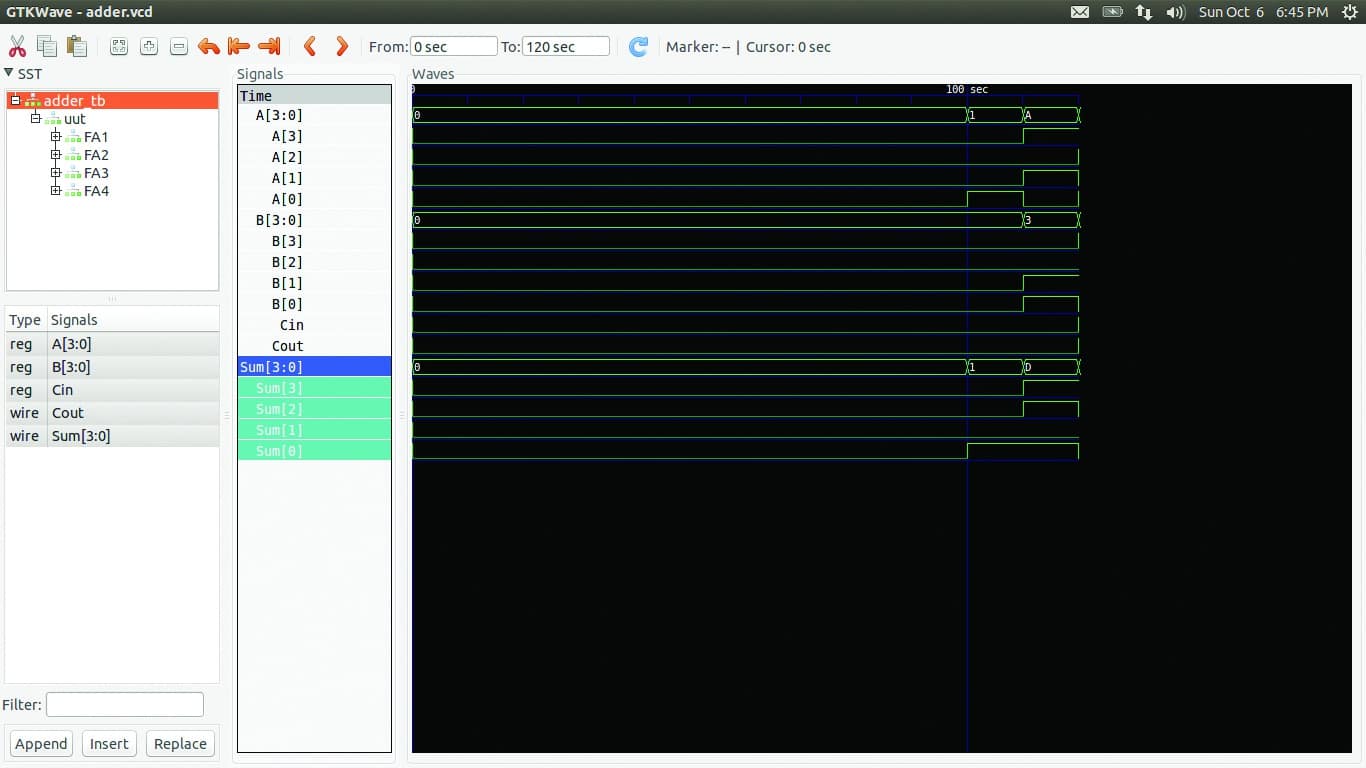Screen dimensions: 1366x768
Task: Select the Cout wire in signal list
Action: [68, 413]
